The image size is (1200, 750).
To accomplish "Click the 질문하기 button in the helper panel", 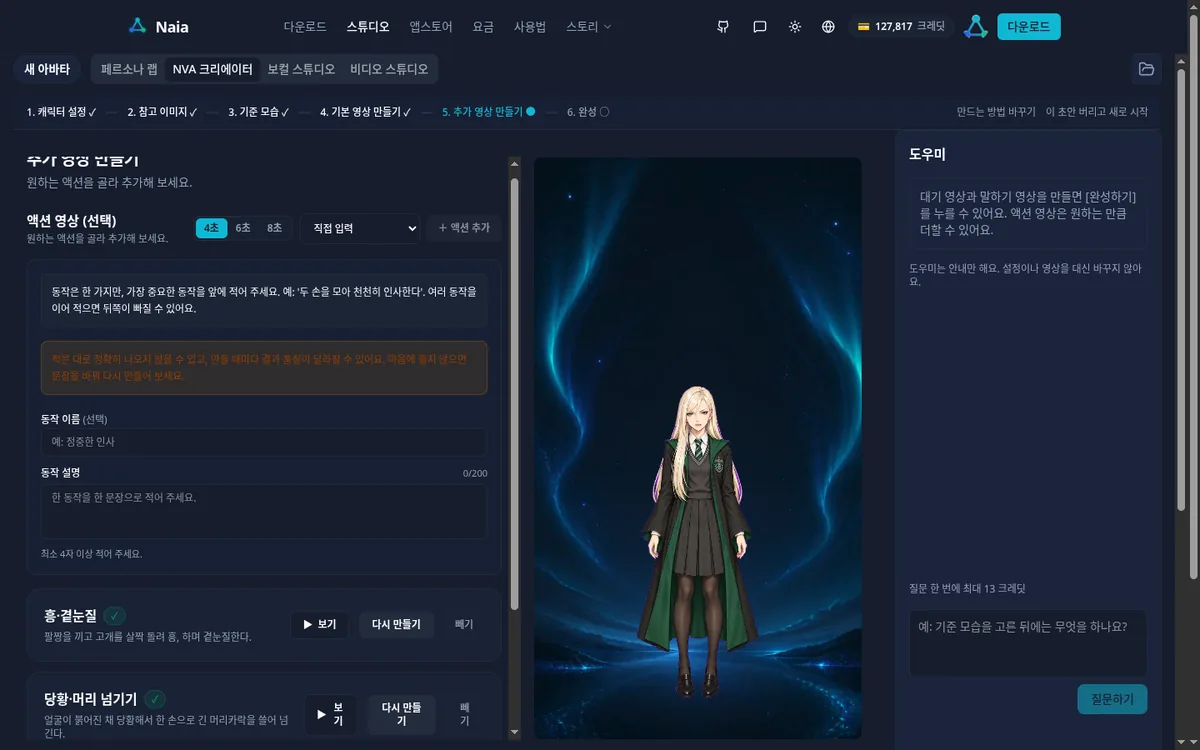I will click(x=1112, y=699).
